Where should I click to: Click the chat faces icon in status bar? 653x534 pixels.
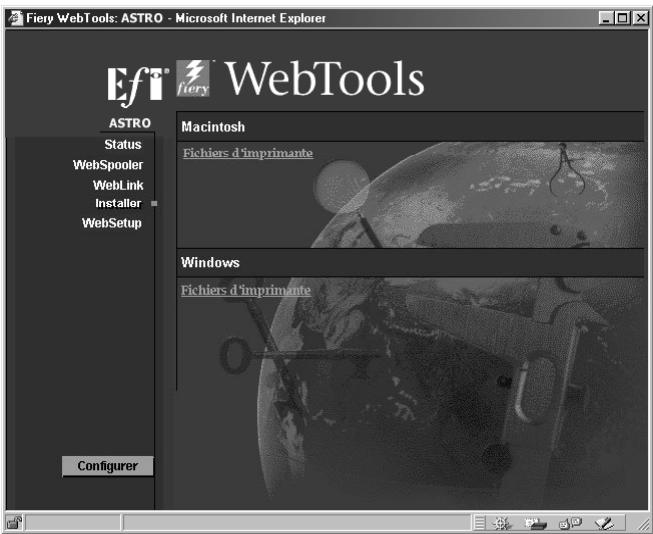tap(570, 523)
